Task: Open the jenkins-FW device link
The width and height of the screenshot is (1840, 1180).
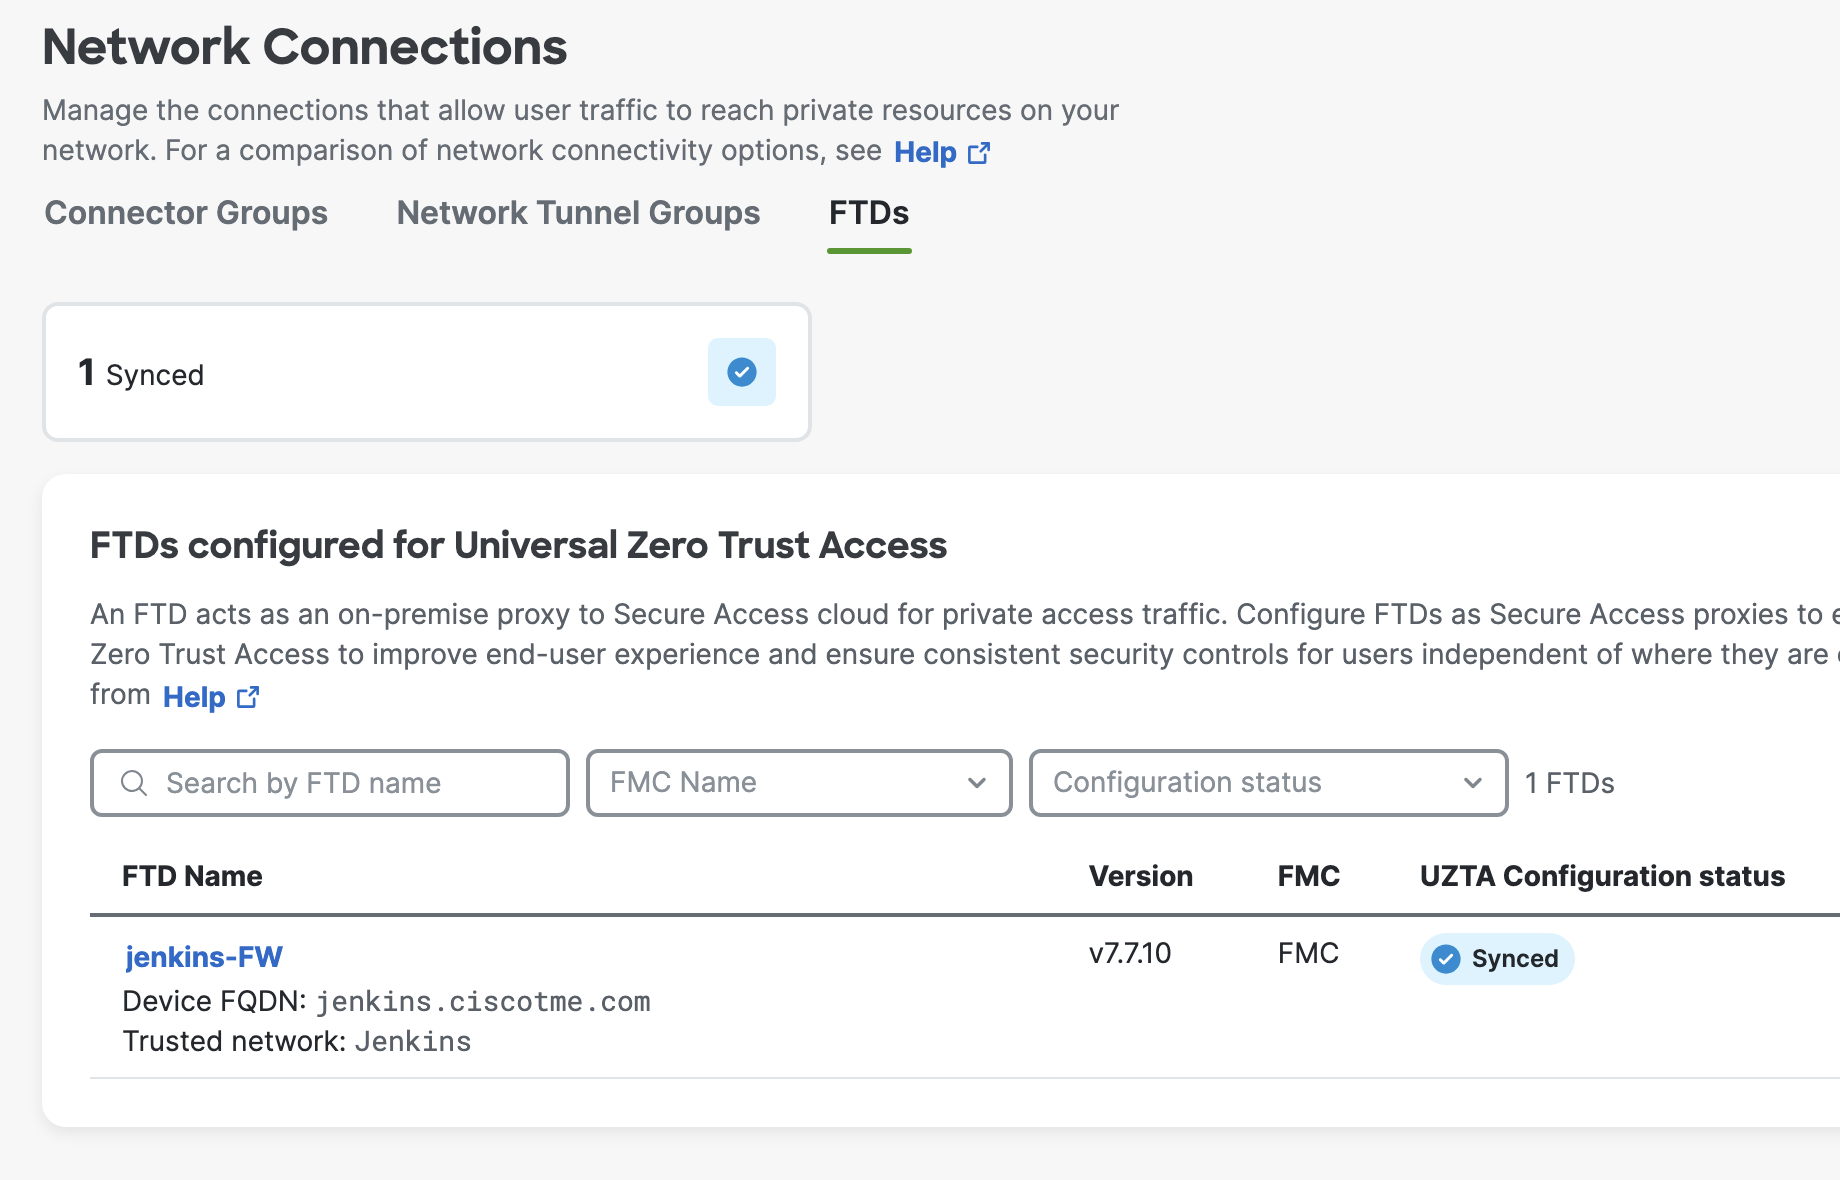Action: pyautogui.click(x=203, y=957)
